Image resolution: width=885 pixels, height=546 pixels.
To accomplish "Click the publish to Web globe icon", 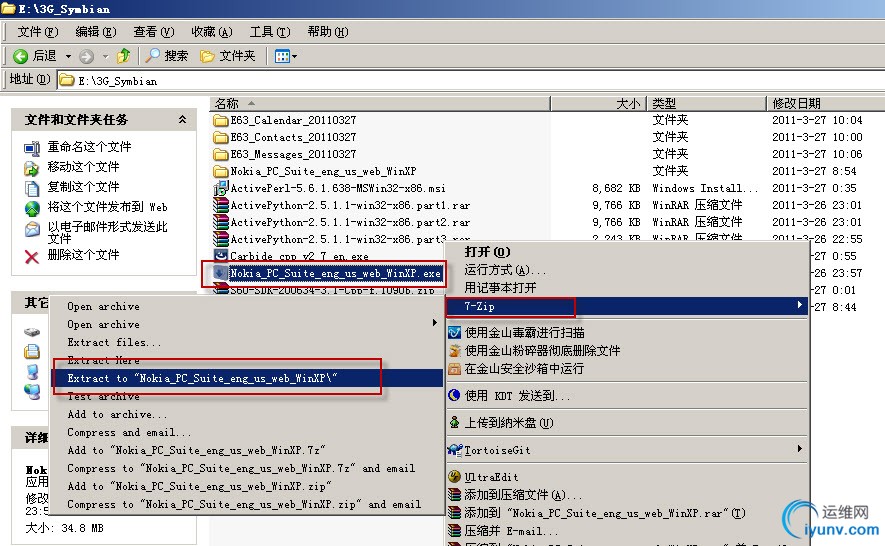I will tap(32, 208).
